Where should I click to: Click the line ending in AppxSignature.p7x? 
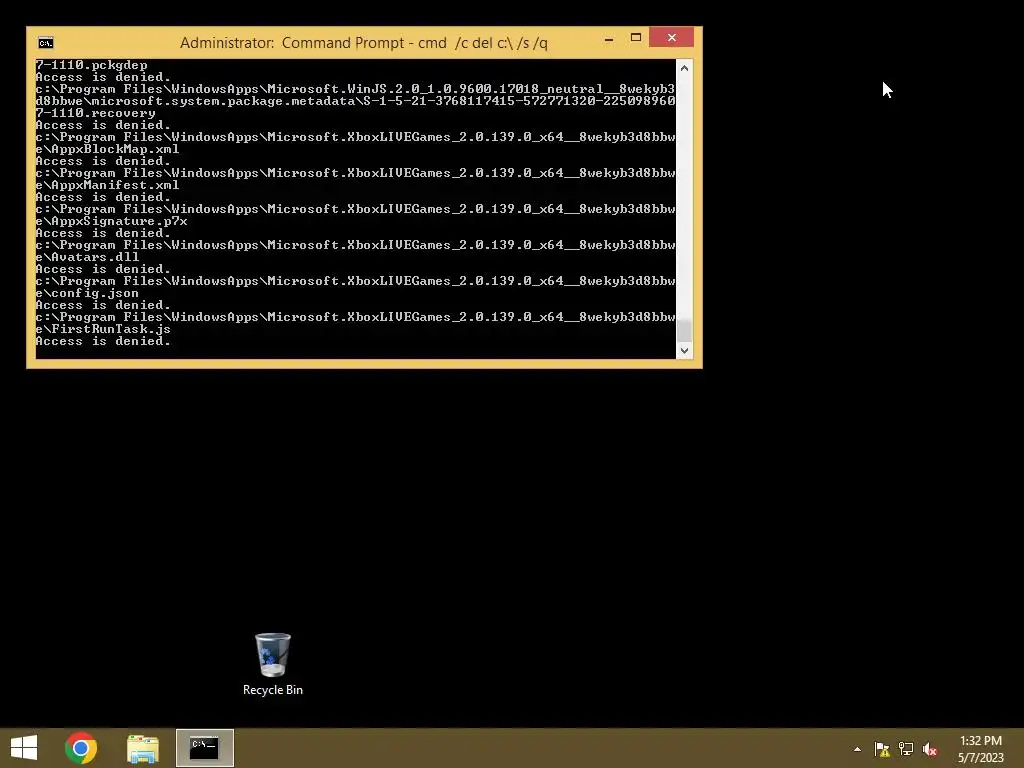(112, 221)
